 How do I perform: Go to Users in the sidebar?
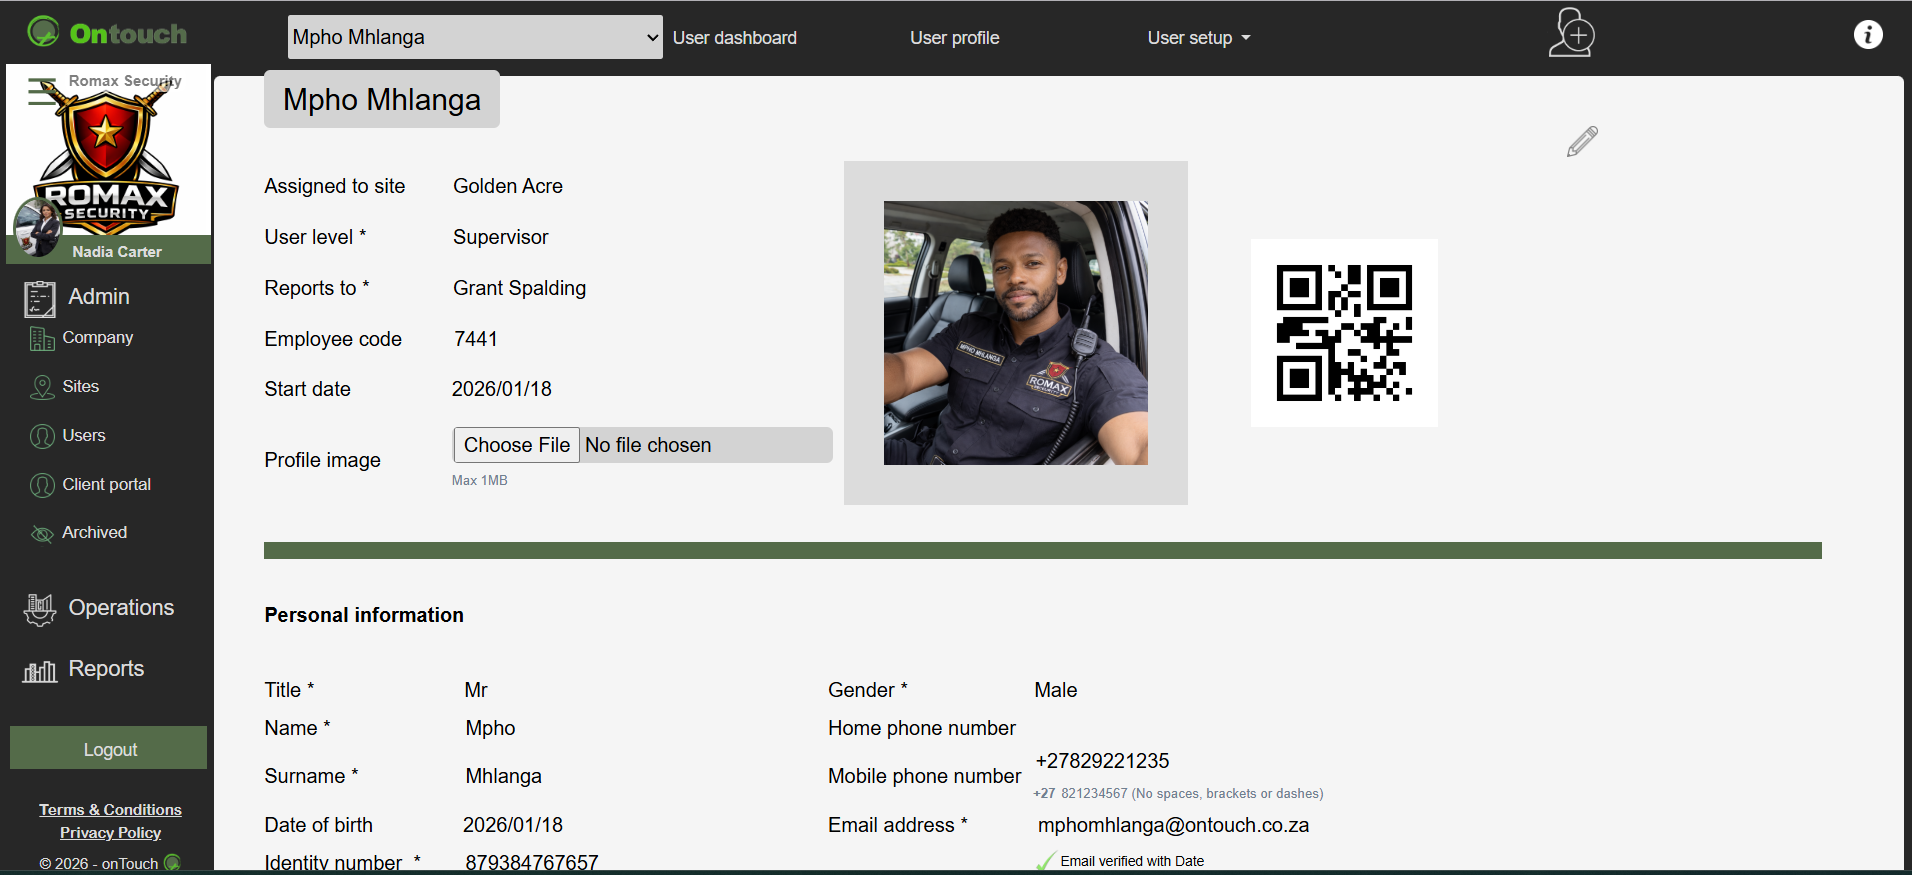[83, 436]
